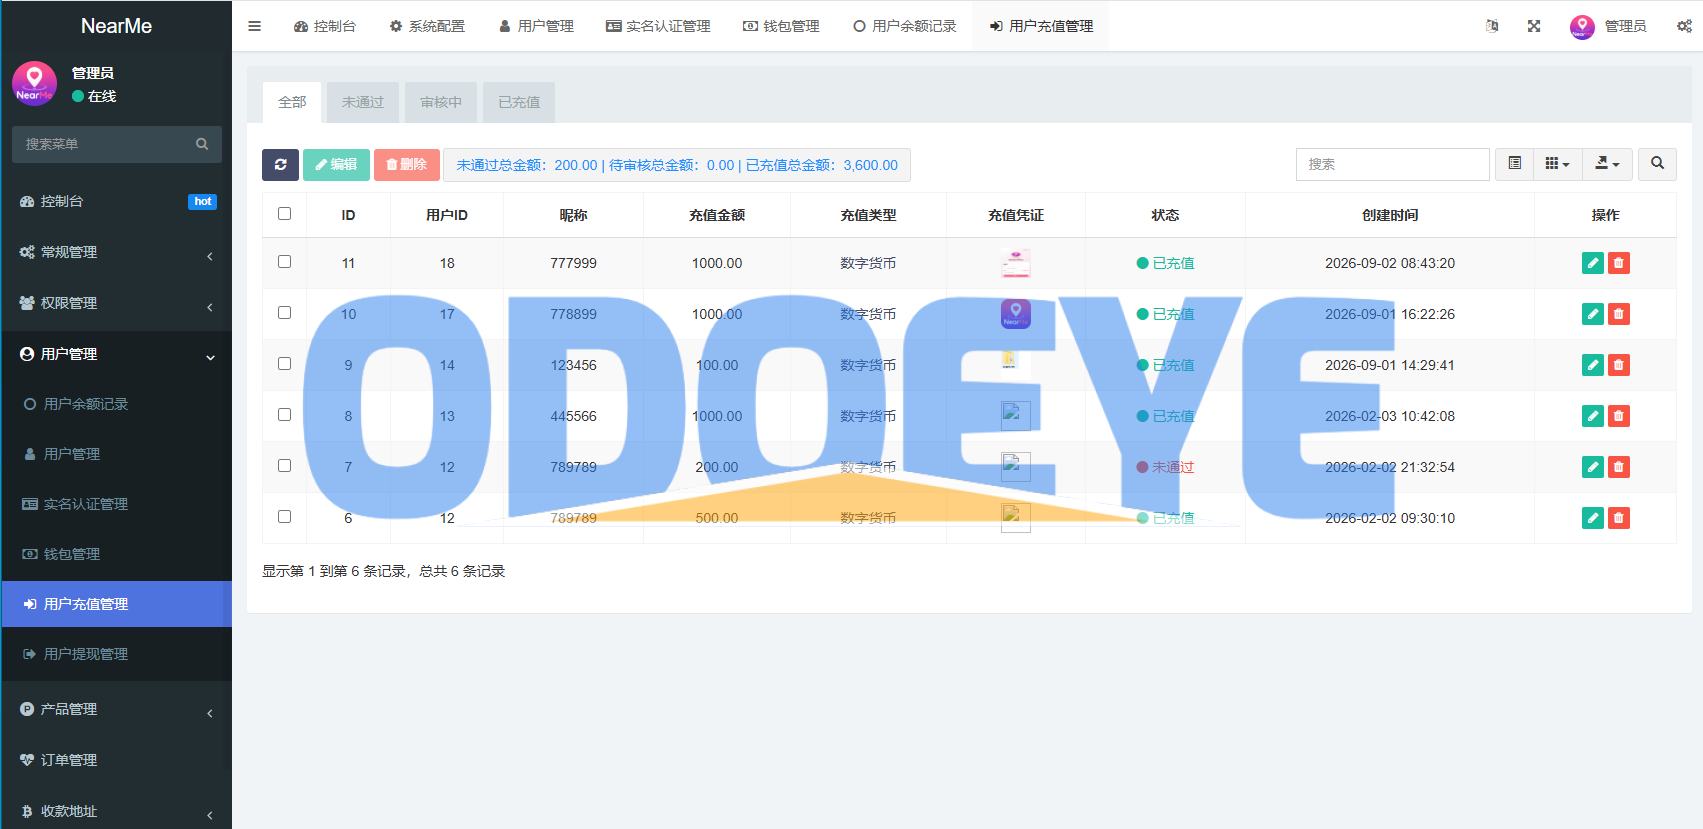Expand 常规管理 sidebar menu

pos(116,252)
